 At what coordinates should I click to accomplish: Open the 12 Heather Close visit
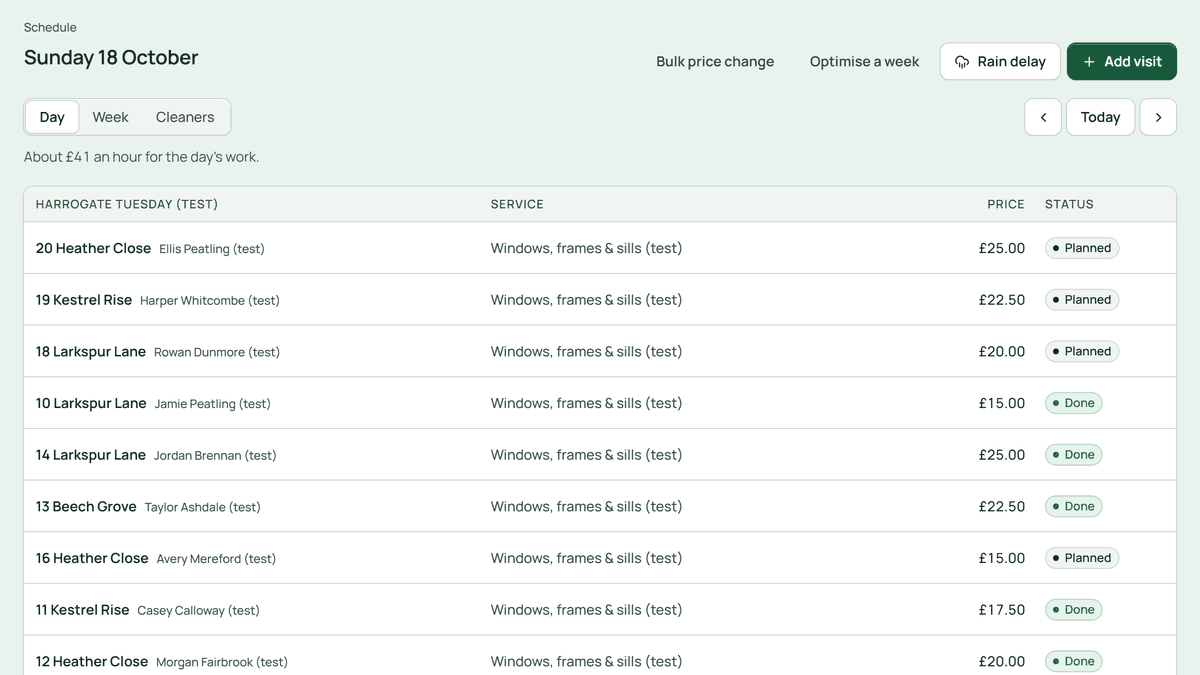pos(600,656)
